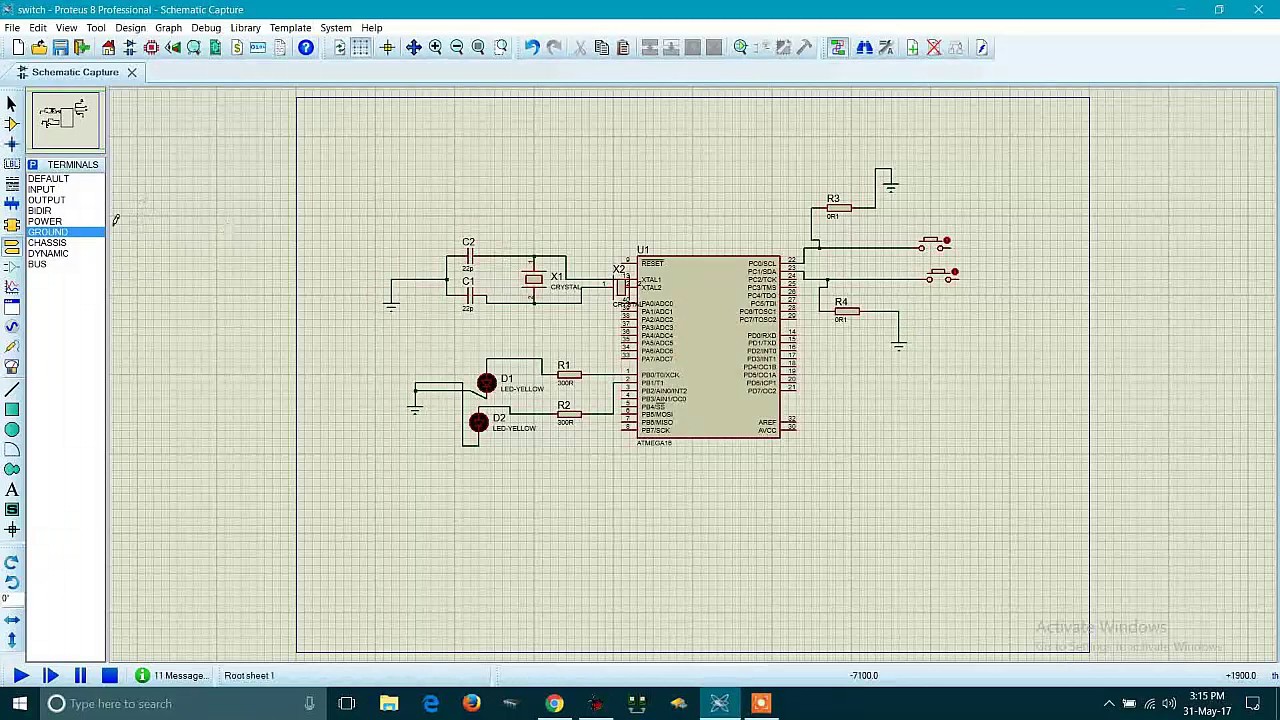The width and height of the screenshot is (1280, 720).
Task: Close the Schematic Capture tab
Action: click(x=131, y=72)
